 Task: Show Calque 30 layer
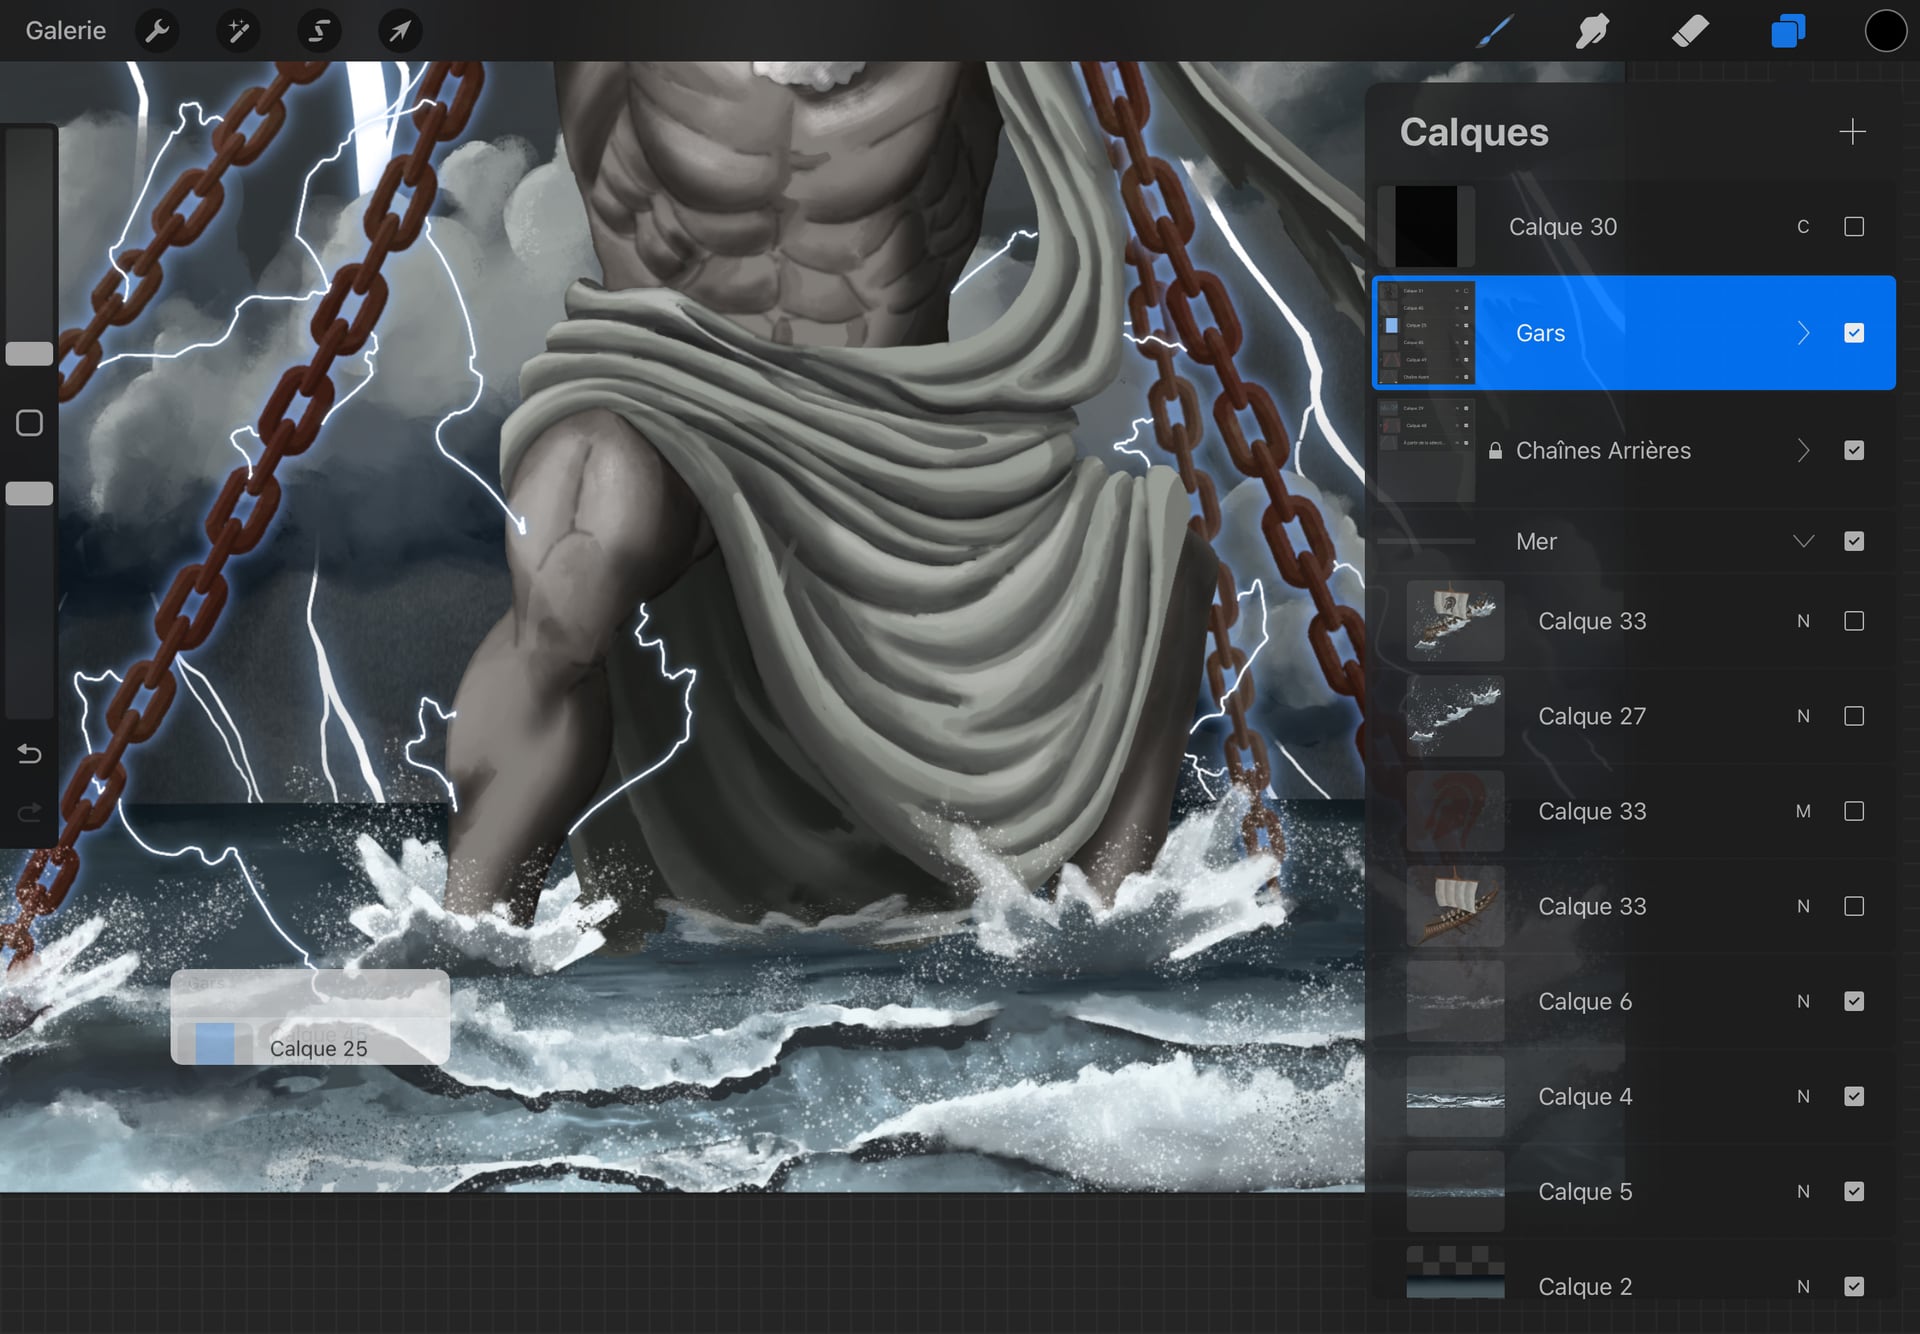tap(1853, 227)
